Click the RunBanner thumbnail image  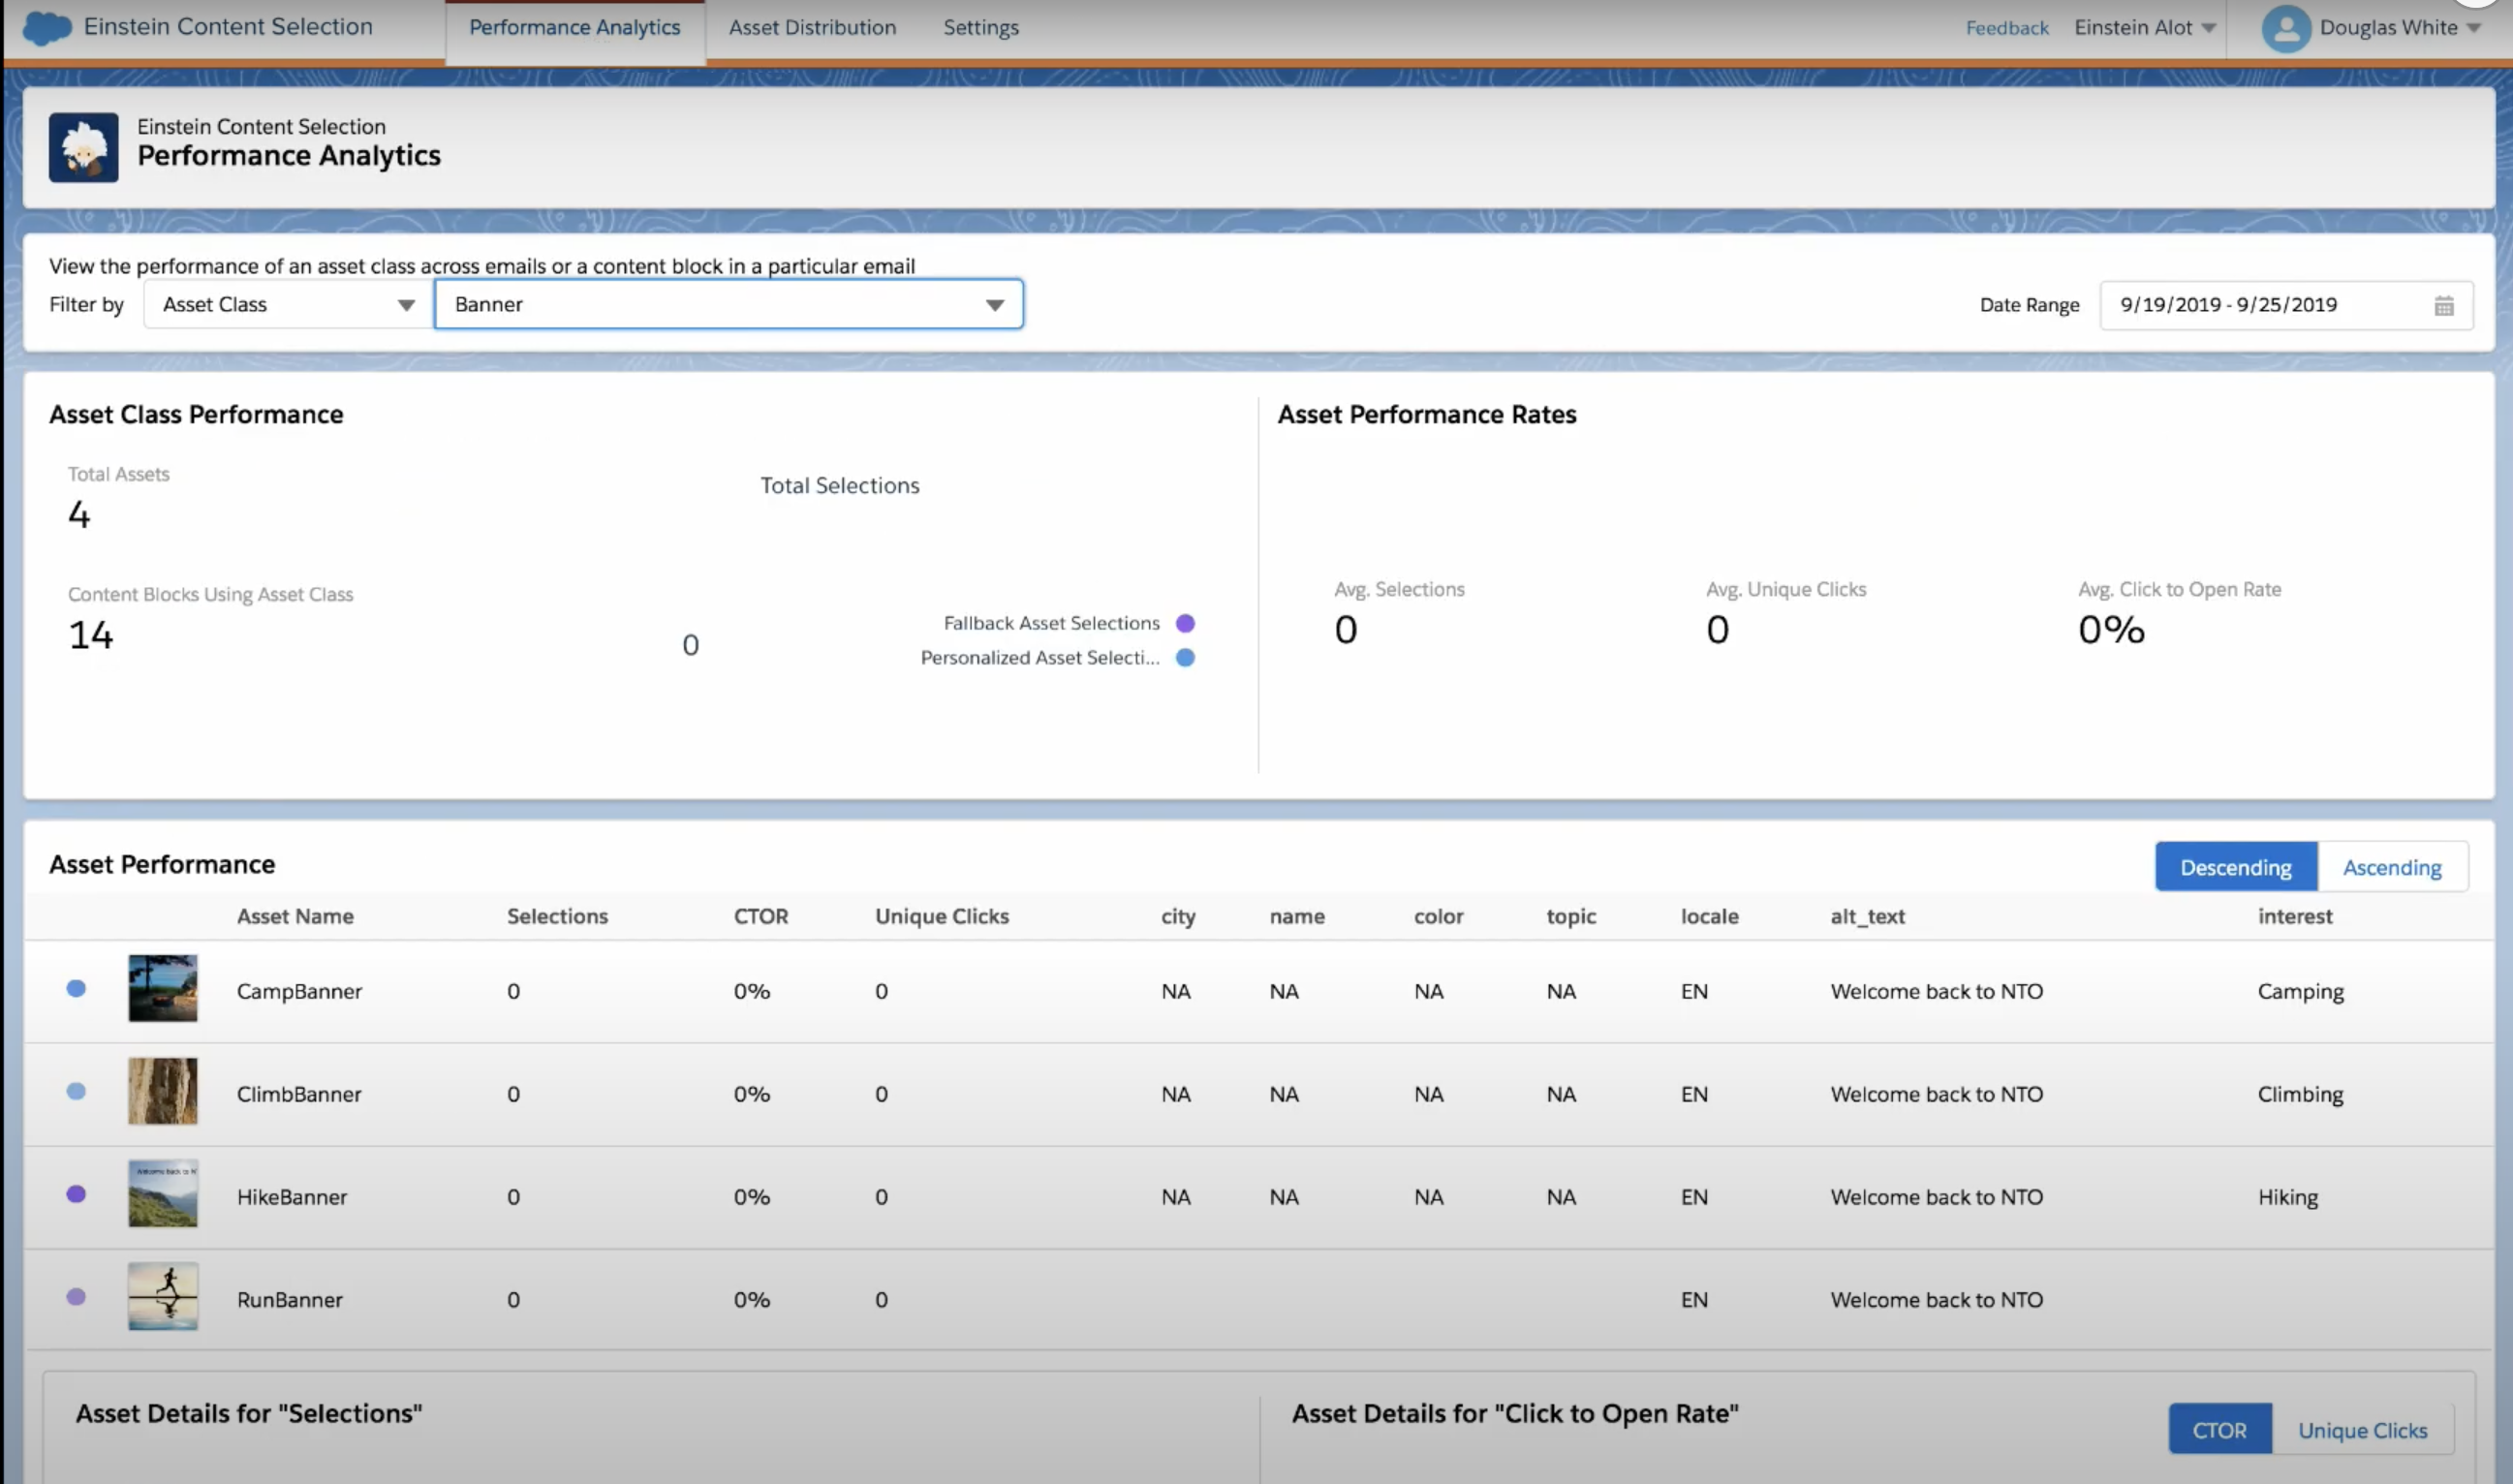click(163, 1297)
